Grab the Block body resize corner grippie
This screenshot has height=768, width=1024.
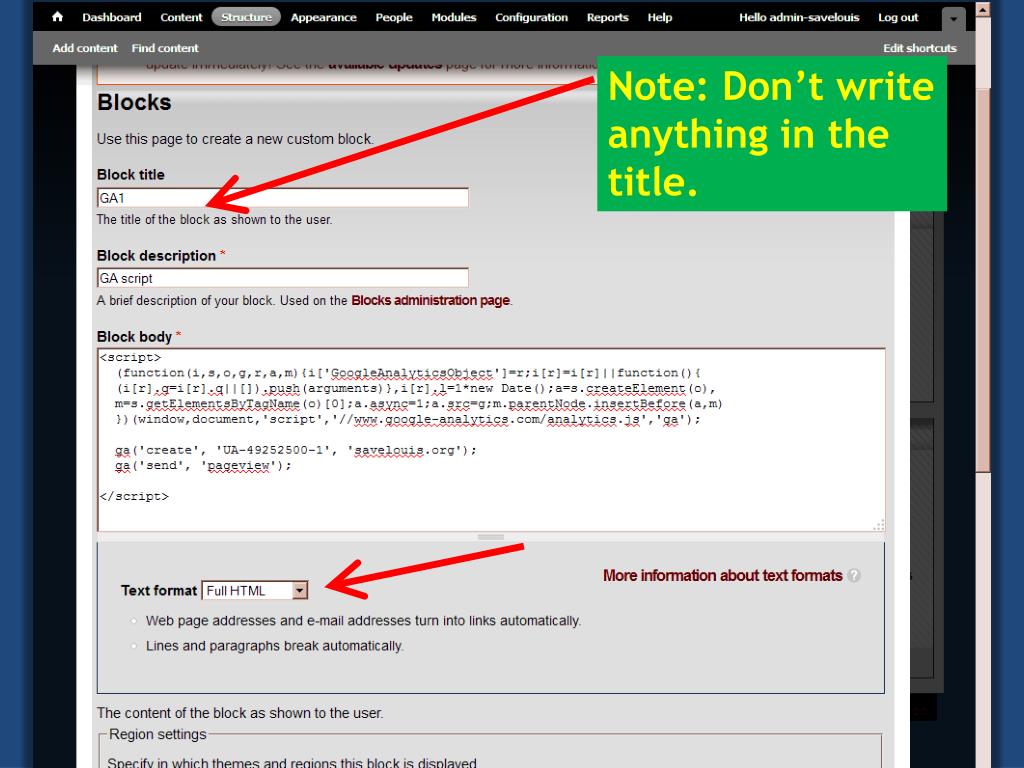(878, 525)
